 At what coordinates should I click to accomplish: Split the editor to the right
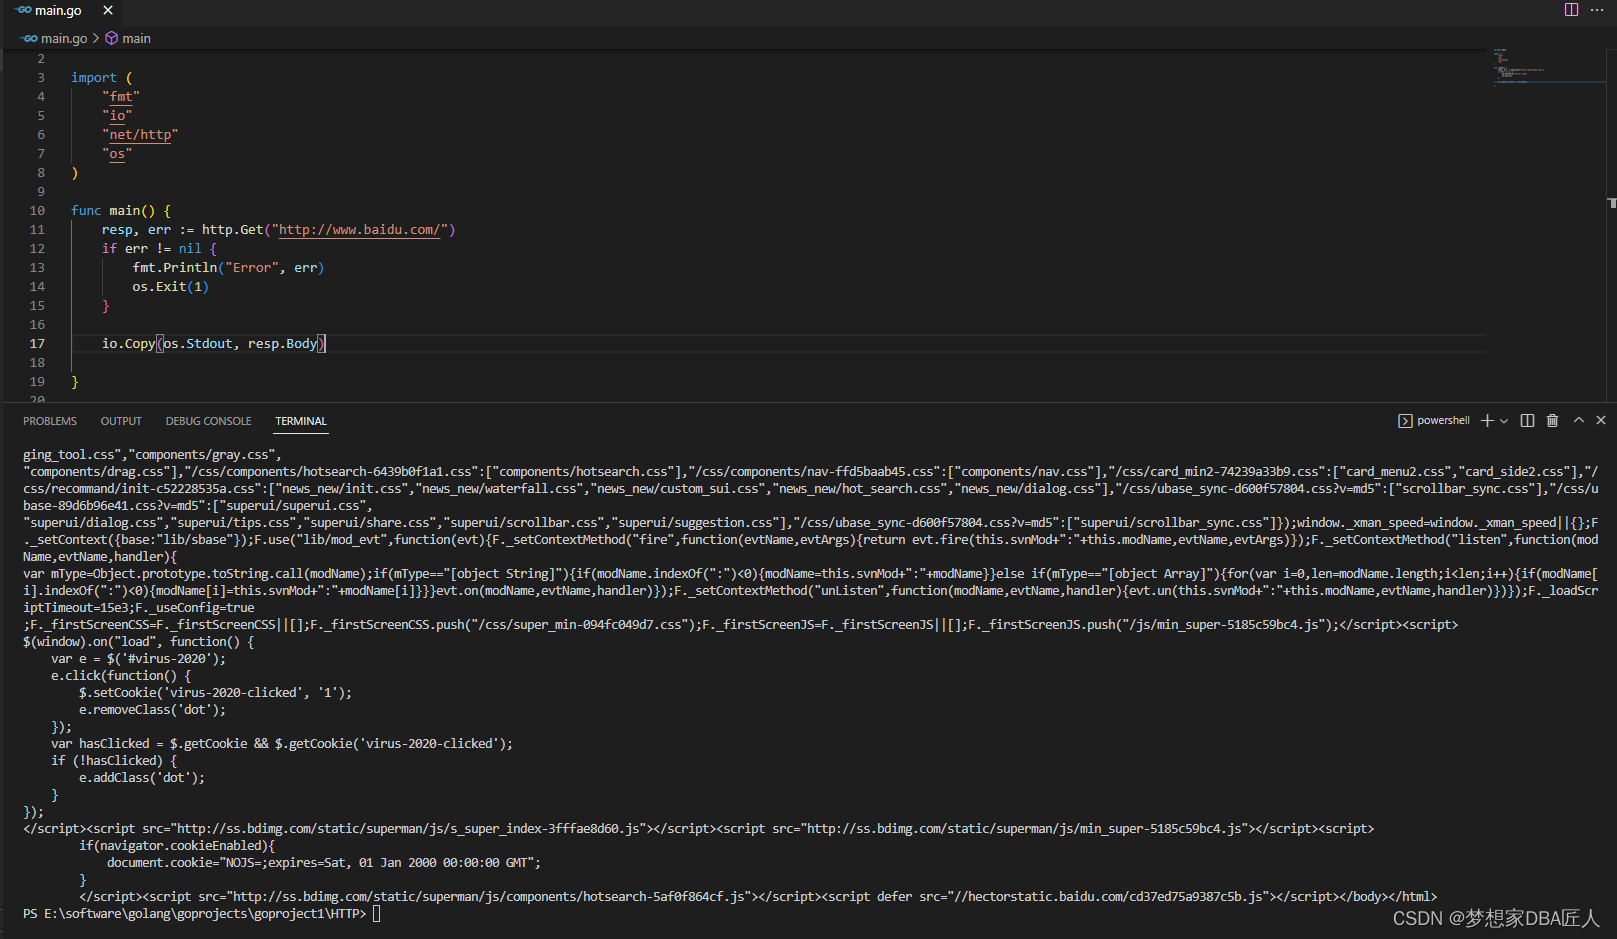(1571, 10)
